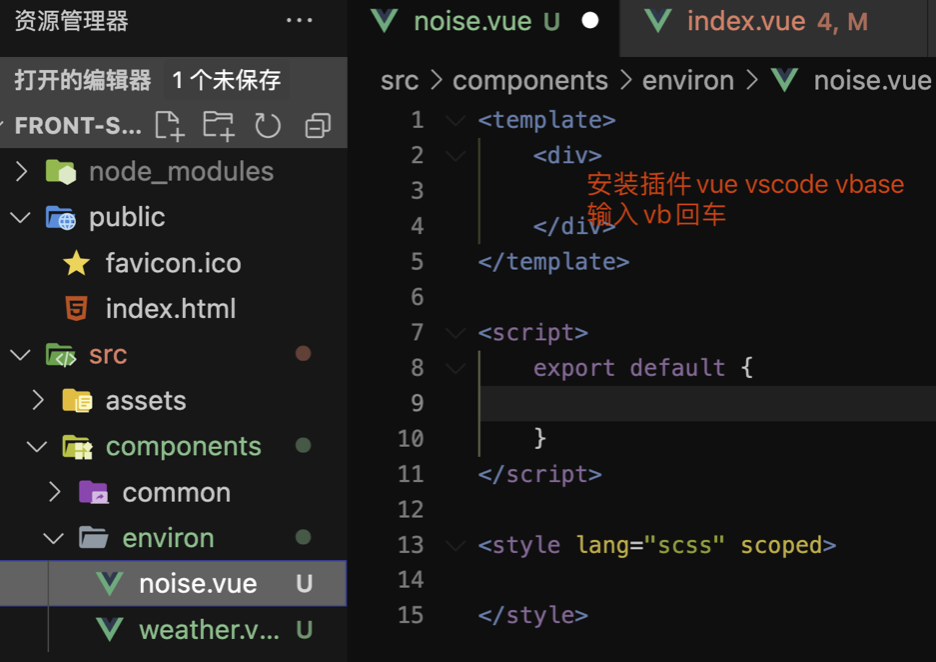The image size is (936, 662).
Task: Click the node_modules folder icon
Action: [61, 172]
